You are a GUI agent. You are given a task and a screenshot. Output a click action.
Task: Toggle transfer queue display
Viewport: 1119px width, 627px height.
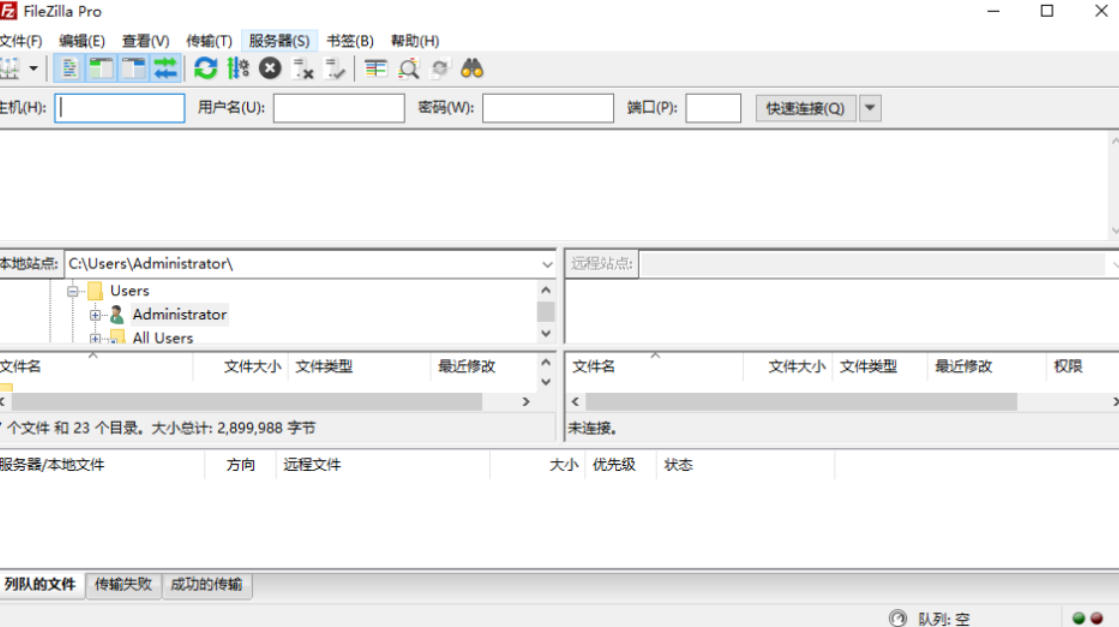coord(165,68)
